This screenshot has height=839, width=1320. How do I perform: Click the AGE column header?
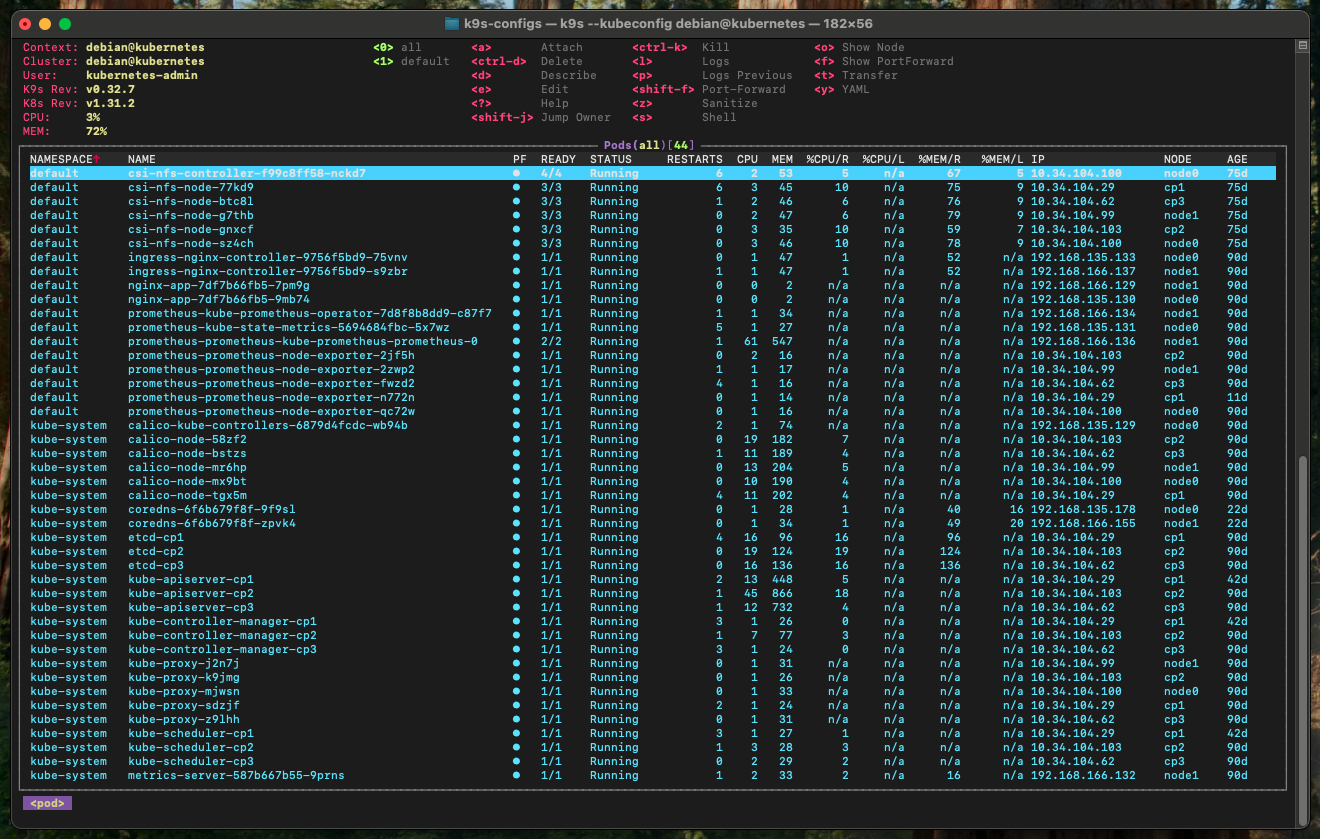(x=1237, y=159)
